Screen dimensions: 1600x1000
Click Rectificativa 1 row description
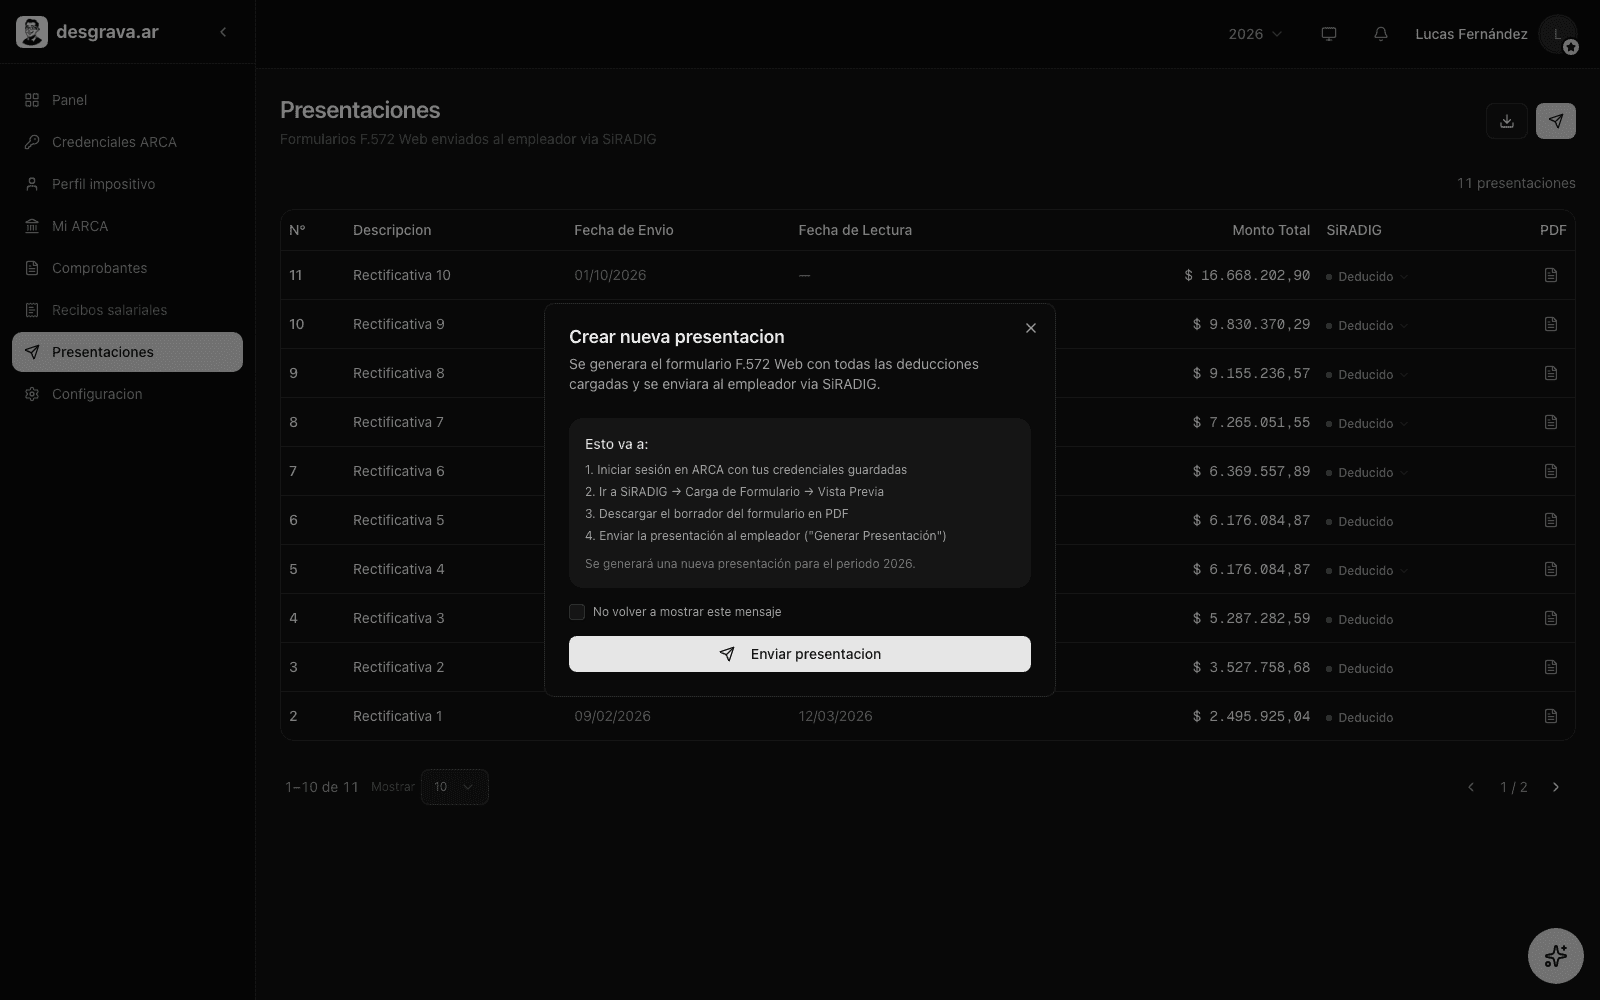(398, 716)
